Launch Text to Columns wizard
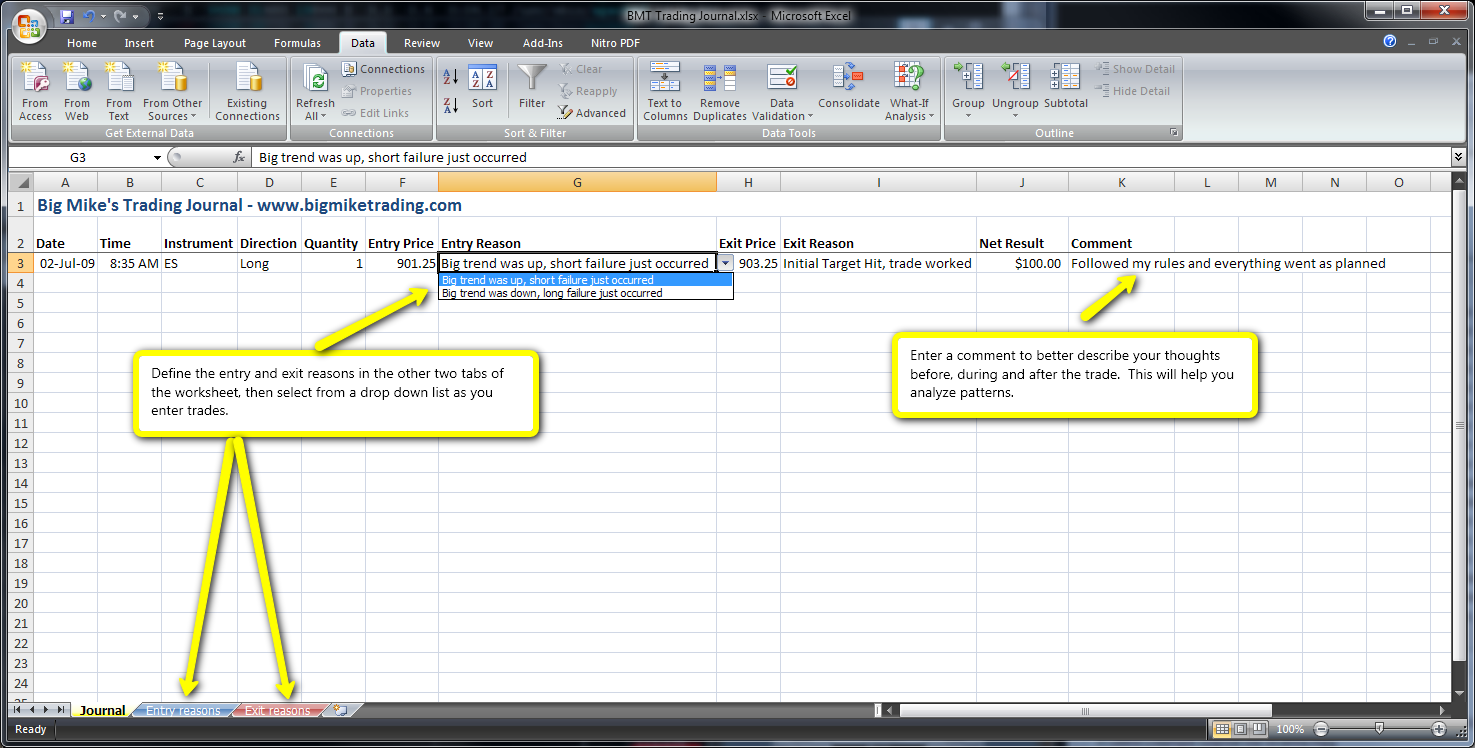The image size is (1475, 748). pyautogui.click(x=665, y=92)
